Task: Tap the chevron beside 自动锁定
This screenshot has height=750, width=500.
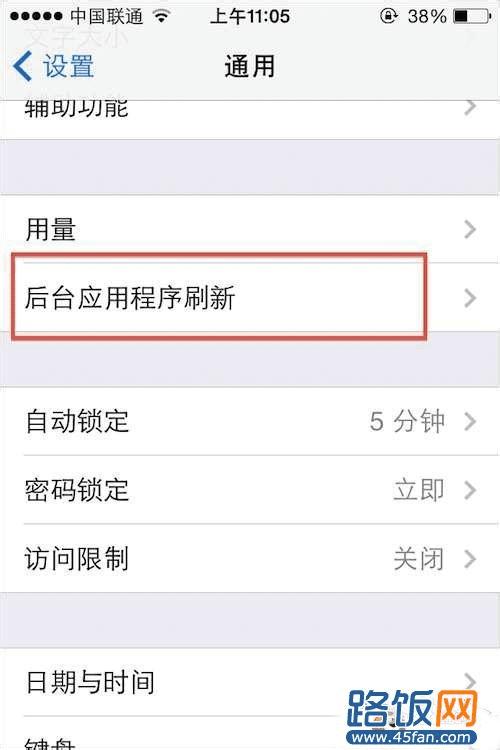Action: [470, 421]
